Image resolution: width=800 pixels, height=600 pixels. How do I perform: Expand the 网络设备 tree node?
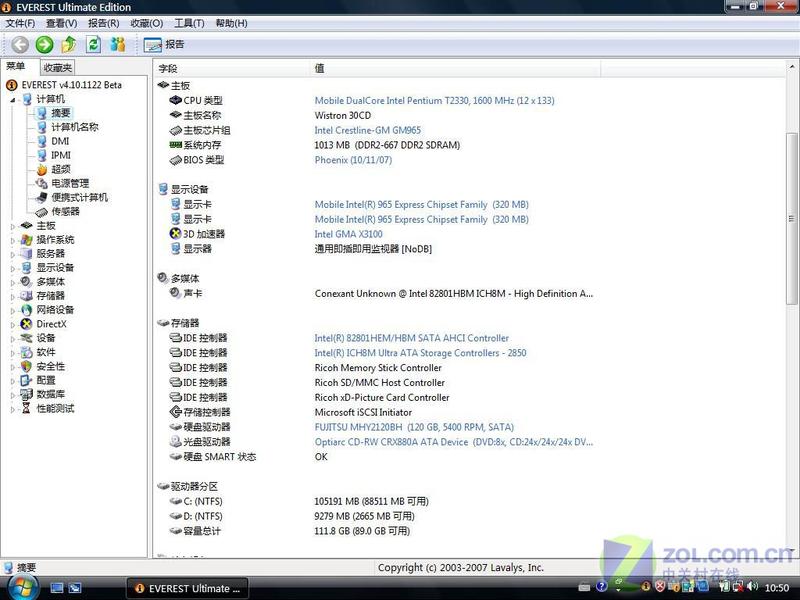pos(13,310)
